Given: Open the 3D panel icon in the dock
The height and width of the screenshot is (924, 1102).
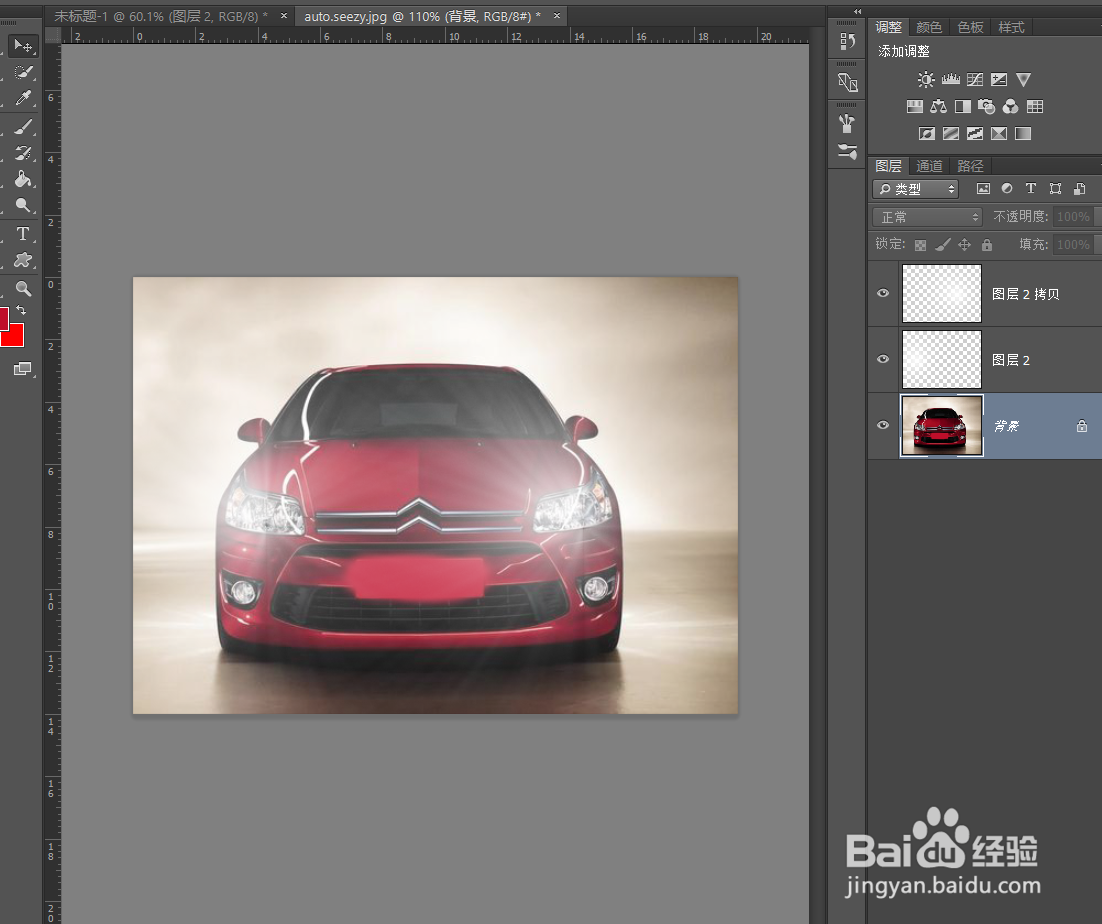Looking at the screenshot, I should click(848, 82).
